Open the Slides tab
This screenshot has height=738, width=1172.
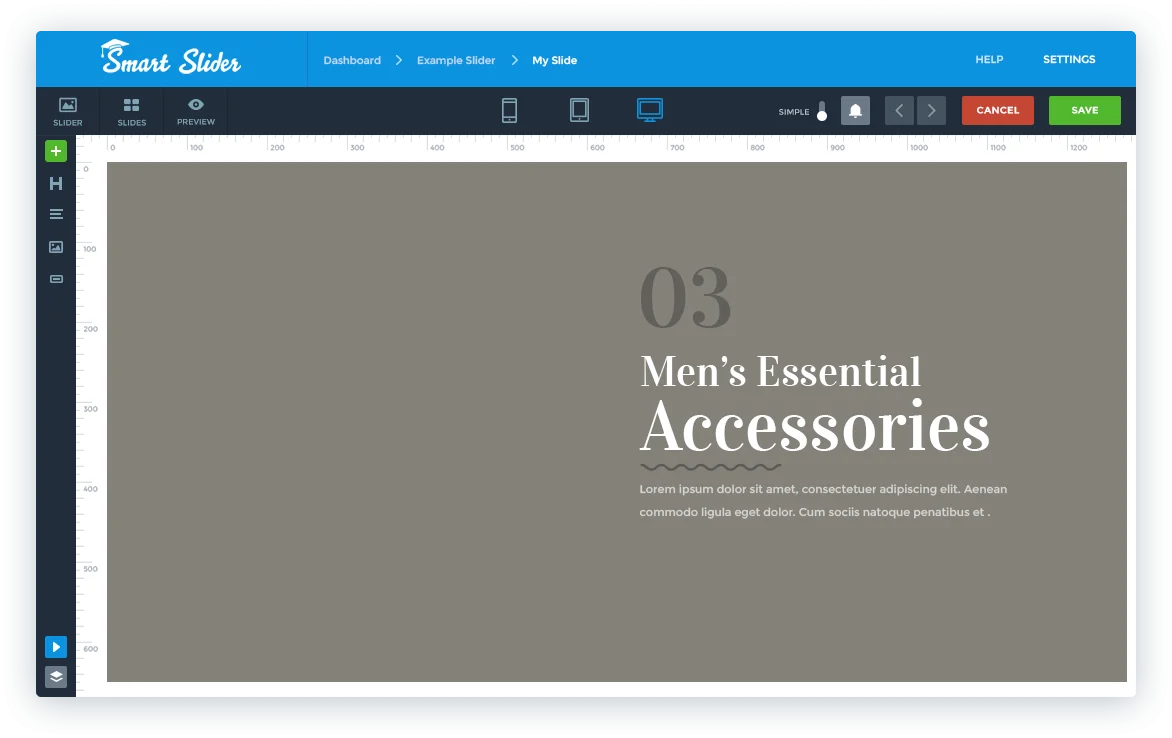point(131,111)
